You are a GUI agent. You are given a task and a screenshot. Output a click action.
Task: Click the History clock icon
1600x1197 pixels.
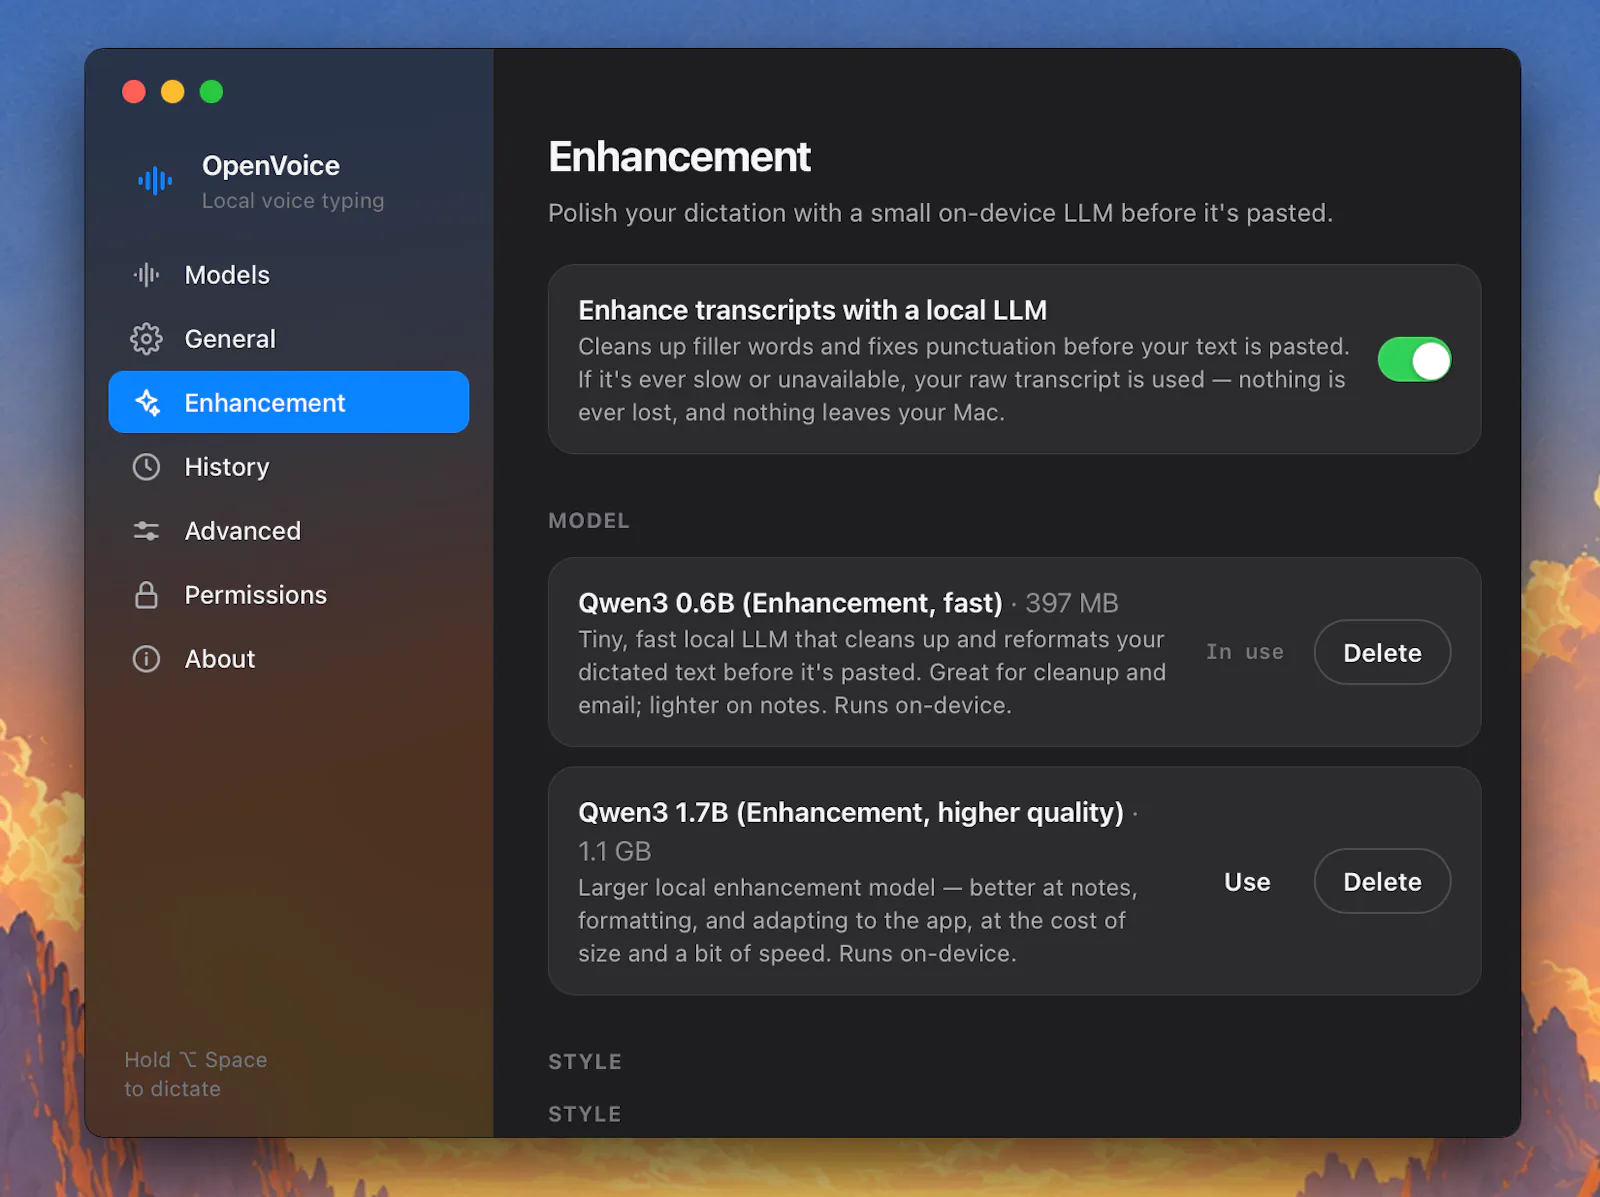[x=147, y=467]
